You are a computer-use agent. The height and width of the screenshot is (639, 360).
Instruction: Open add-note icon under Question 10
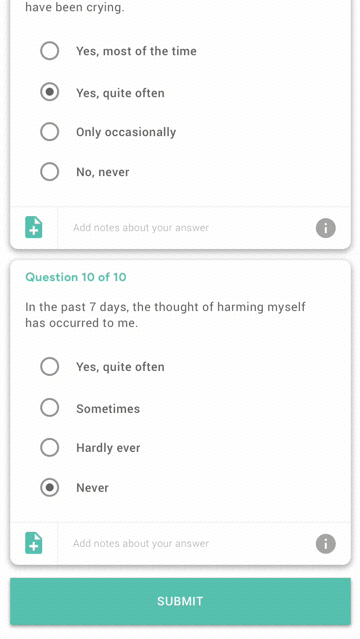pyautogui.click(x=33, y=543)
